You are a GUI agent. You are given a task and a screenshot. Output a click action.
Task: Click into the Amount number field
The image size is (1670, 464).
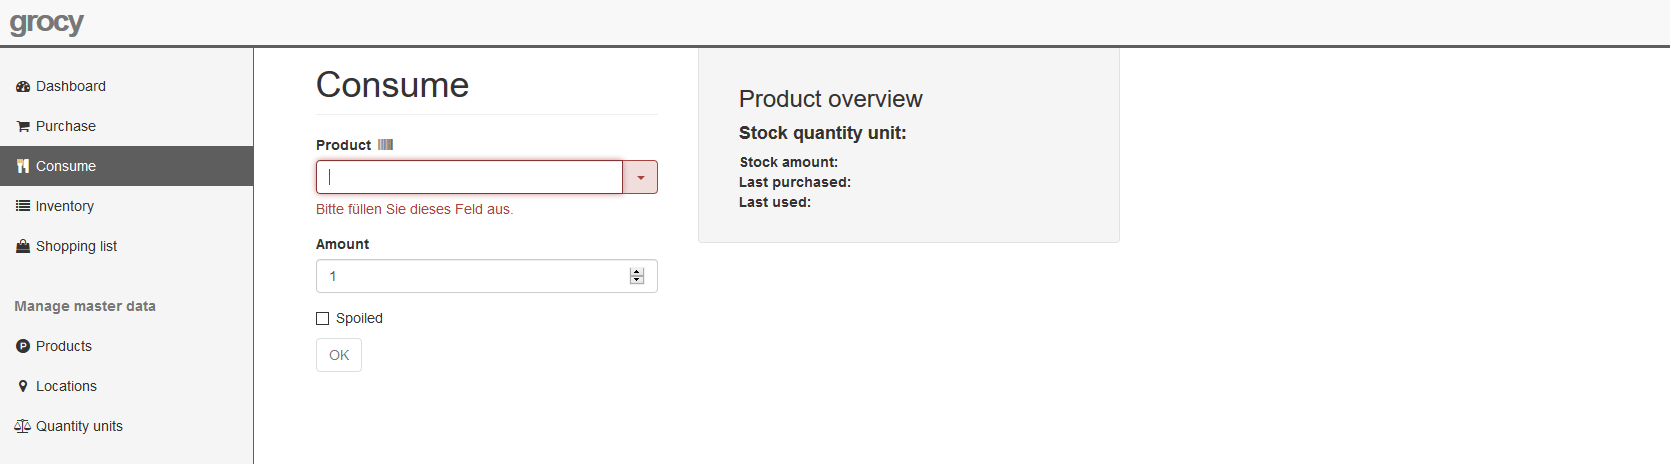[x=472, y=276]
